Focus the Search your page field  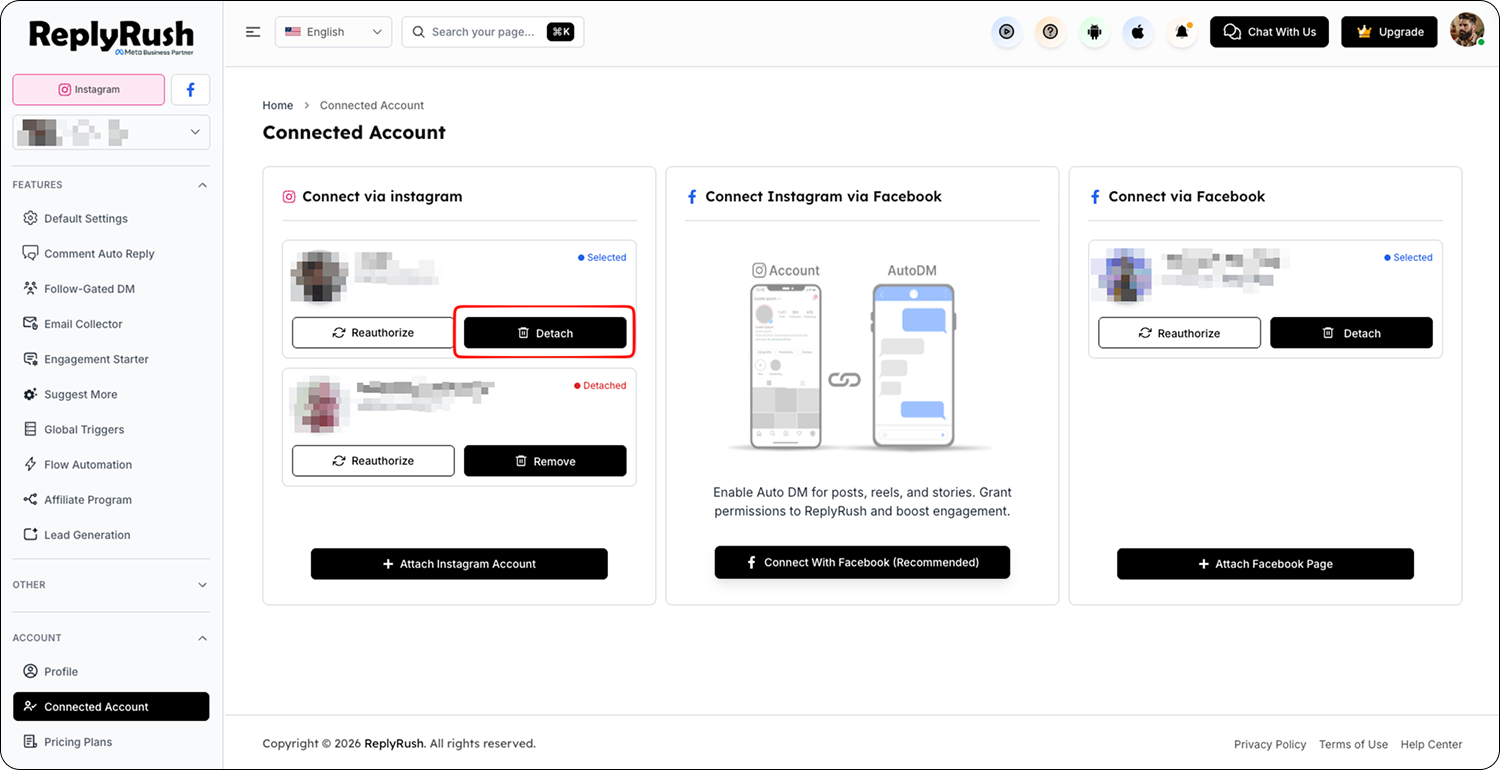493,32
